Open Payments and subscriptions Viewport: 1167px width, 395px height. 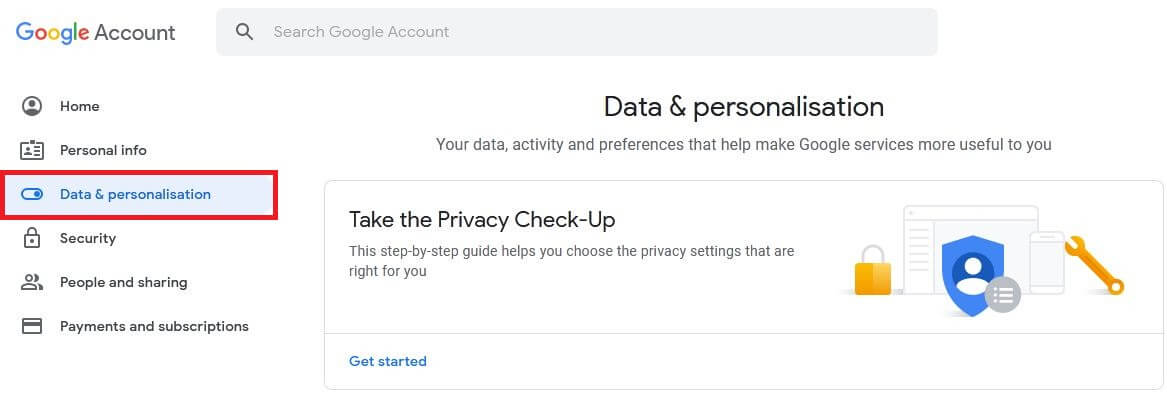[154, 326]
